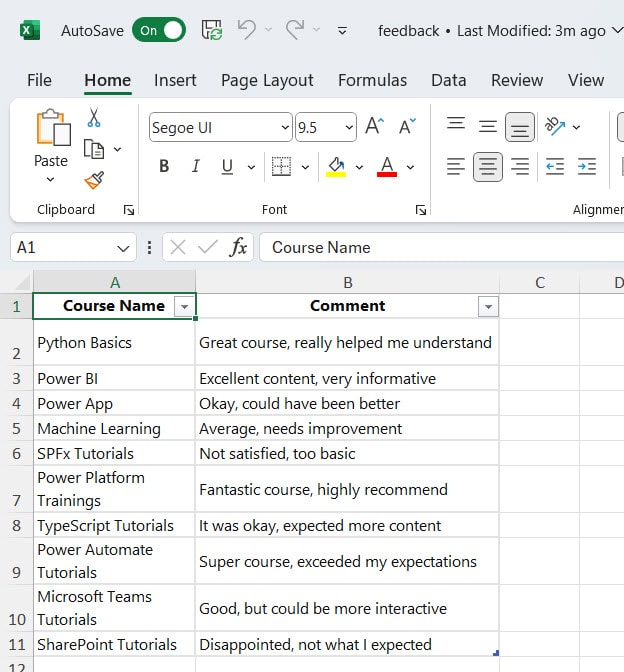Toggle Align Left
This screenshot has height=672, width=624.
[x=456, y=166]
